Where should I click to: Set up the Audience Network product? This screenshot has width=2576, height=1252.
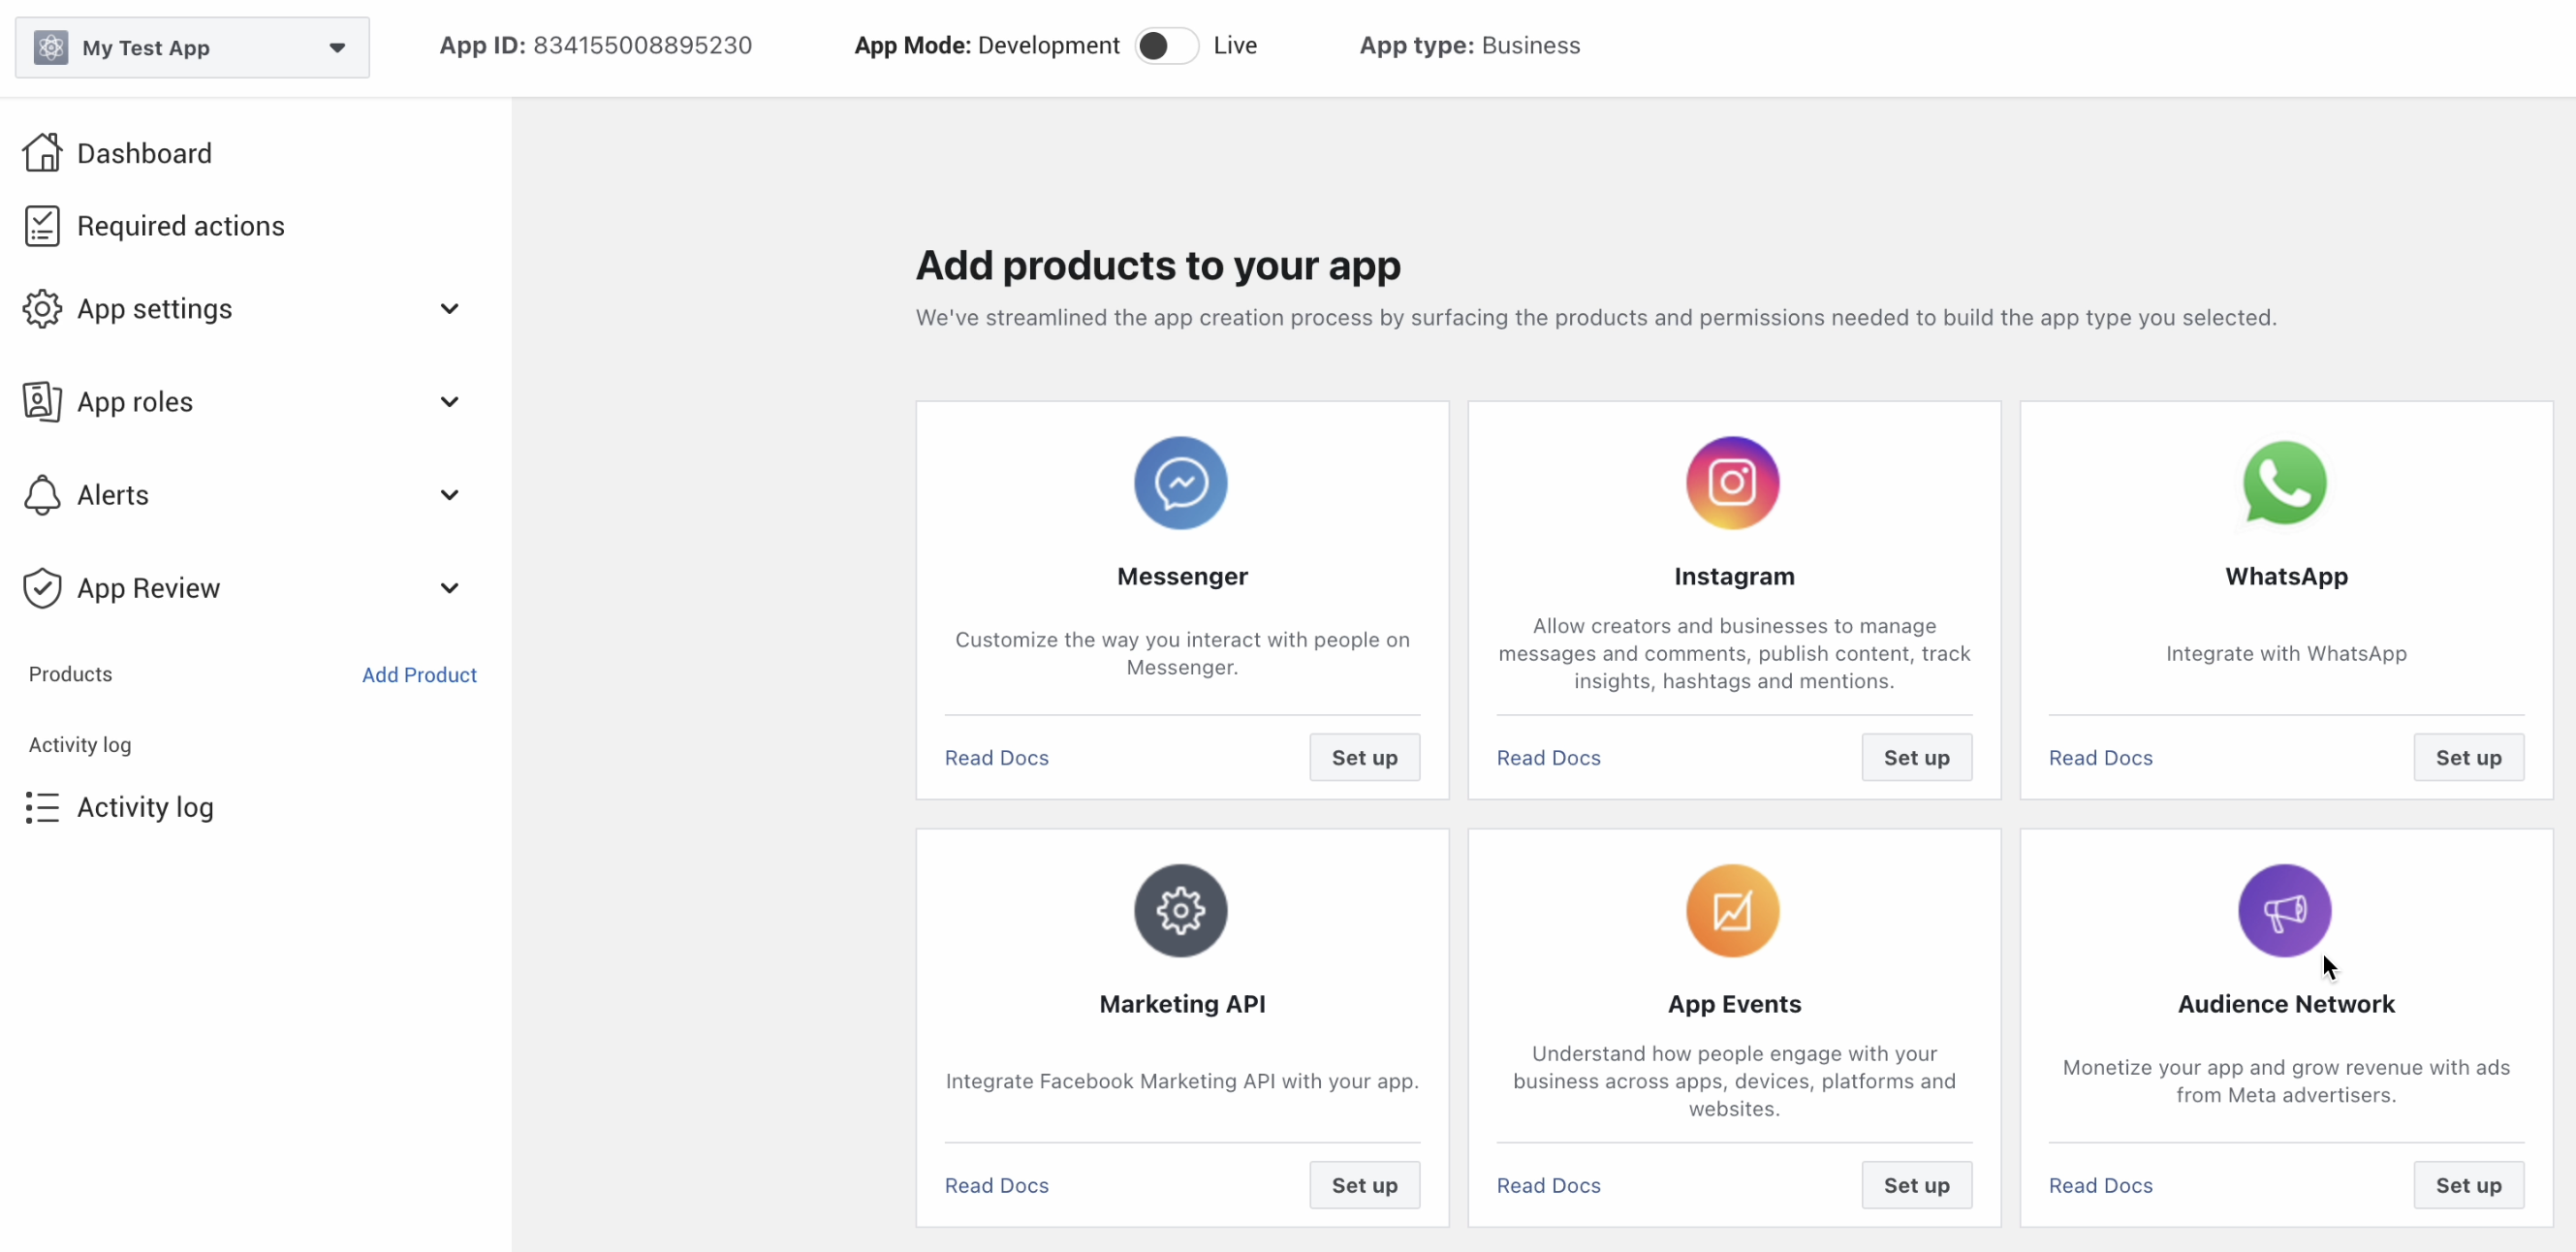tap(2469, 1185)
